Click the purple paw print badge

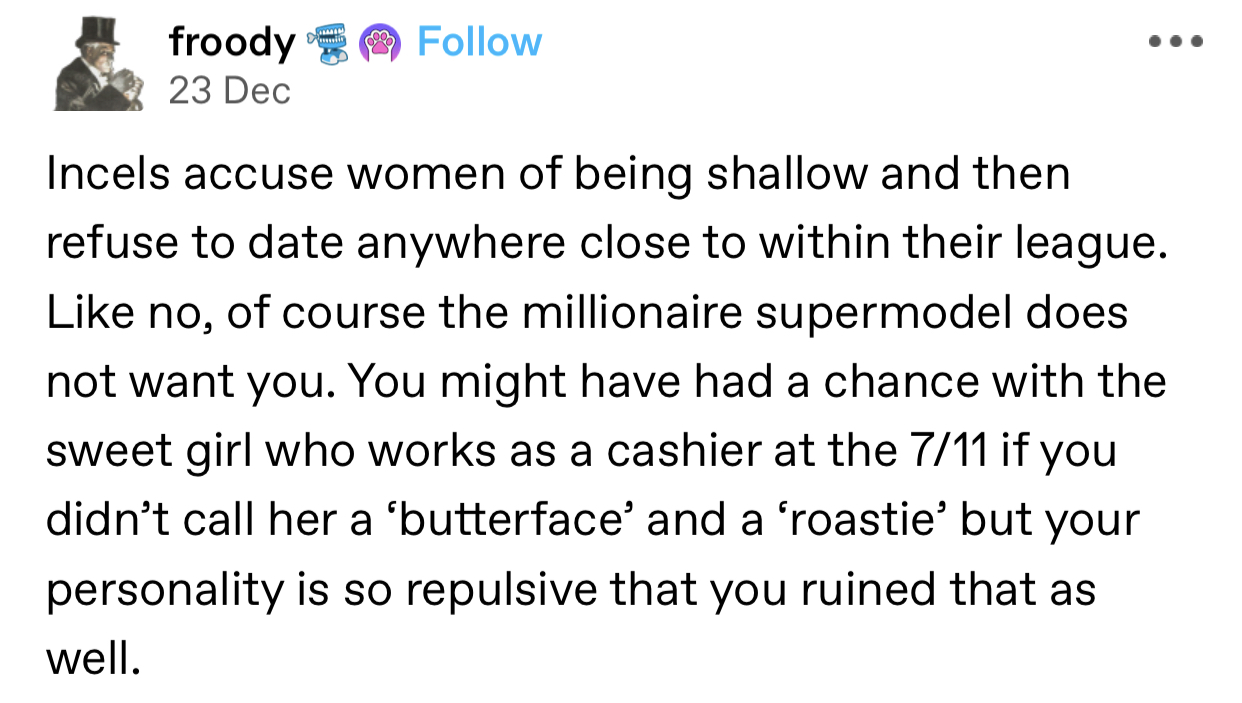click(382, 43)
